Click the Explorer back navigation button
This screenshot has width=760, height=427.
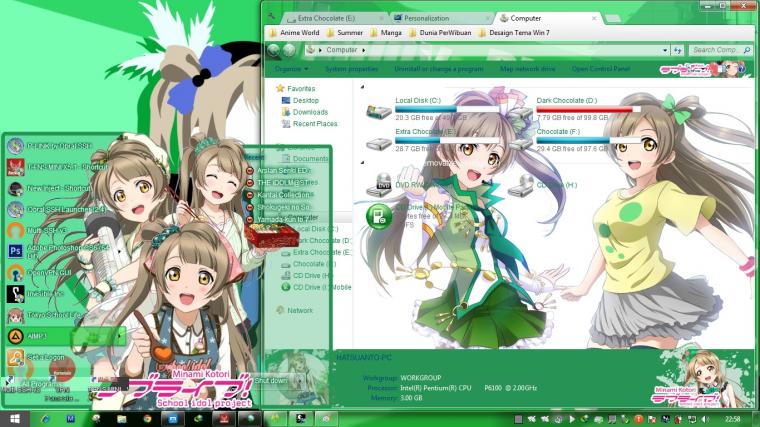tap(274, 50)
